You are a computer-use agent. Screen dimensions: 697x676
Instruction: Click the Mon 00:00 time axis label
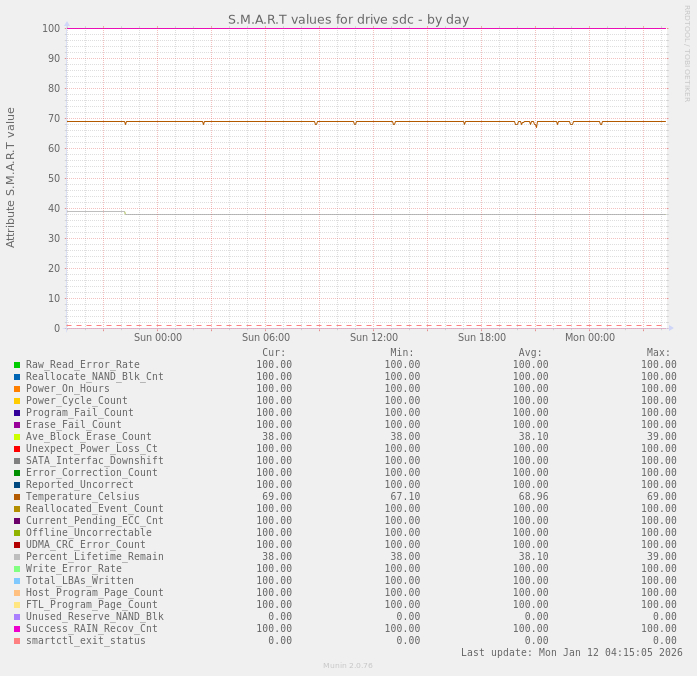coord(590,338)
